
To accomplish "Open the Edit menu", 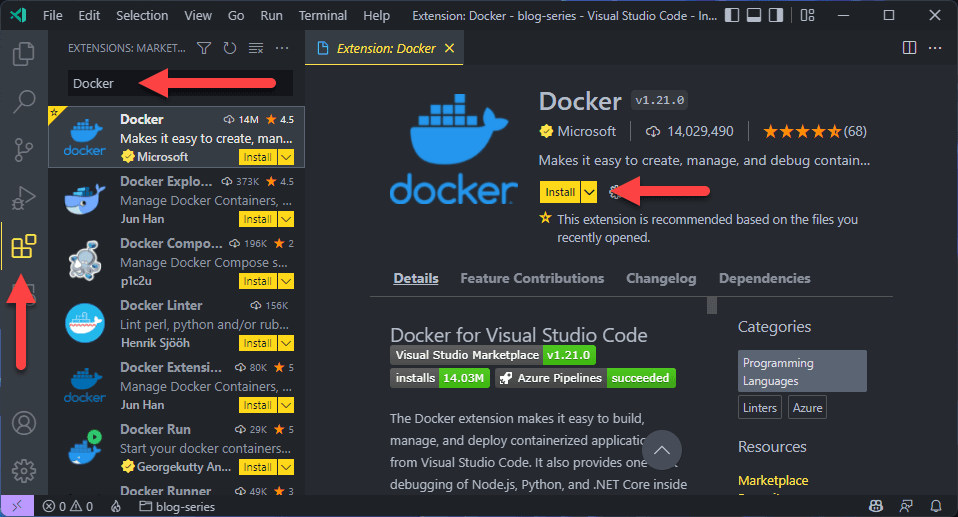I will coord(89,15).
